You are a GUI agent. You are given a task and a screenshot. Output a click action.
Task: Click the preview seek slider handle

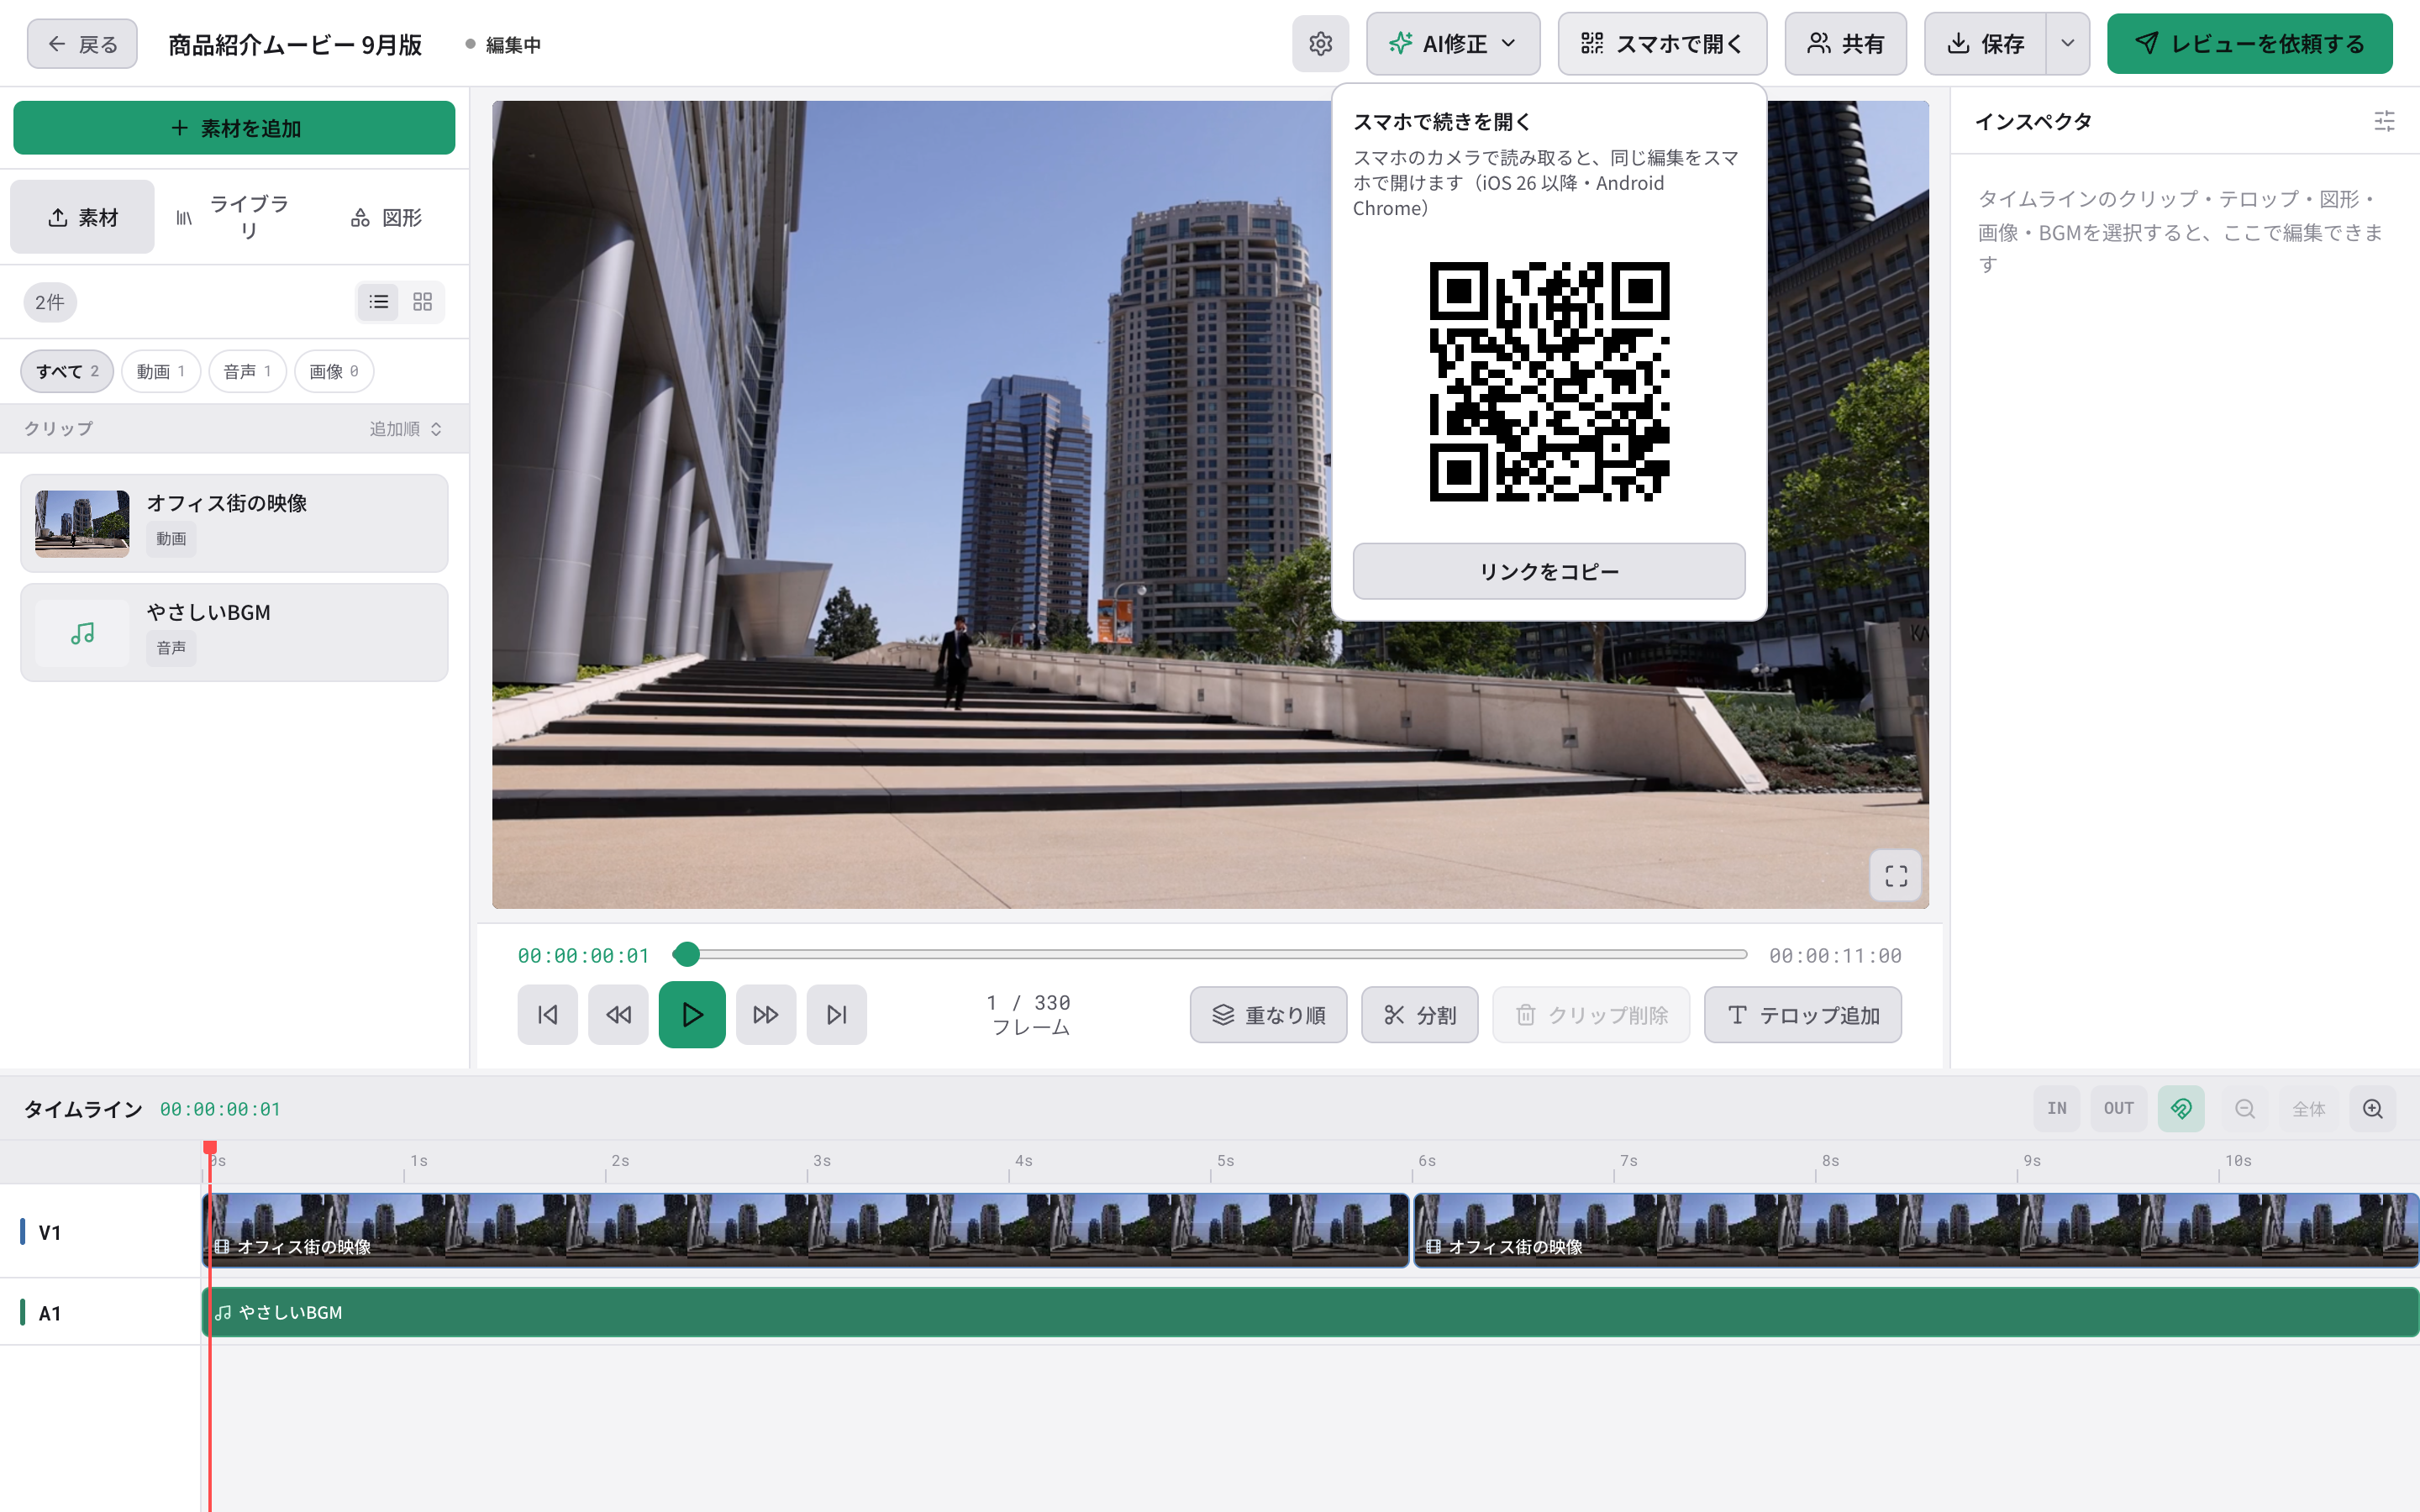pos(686,955)
